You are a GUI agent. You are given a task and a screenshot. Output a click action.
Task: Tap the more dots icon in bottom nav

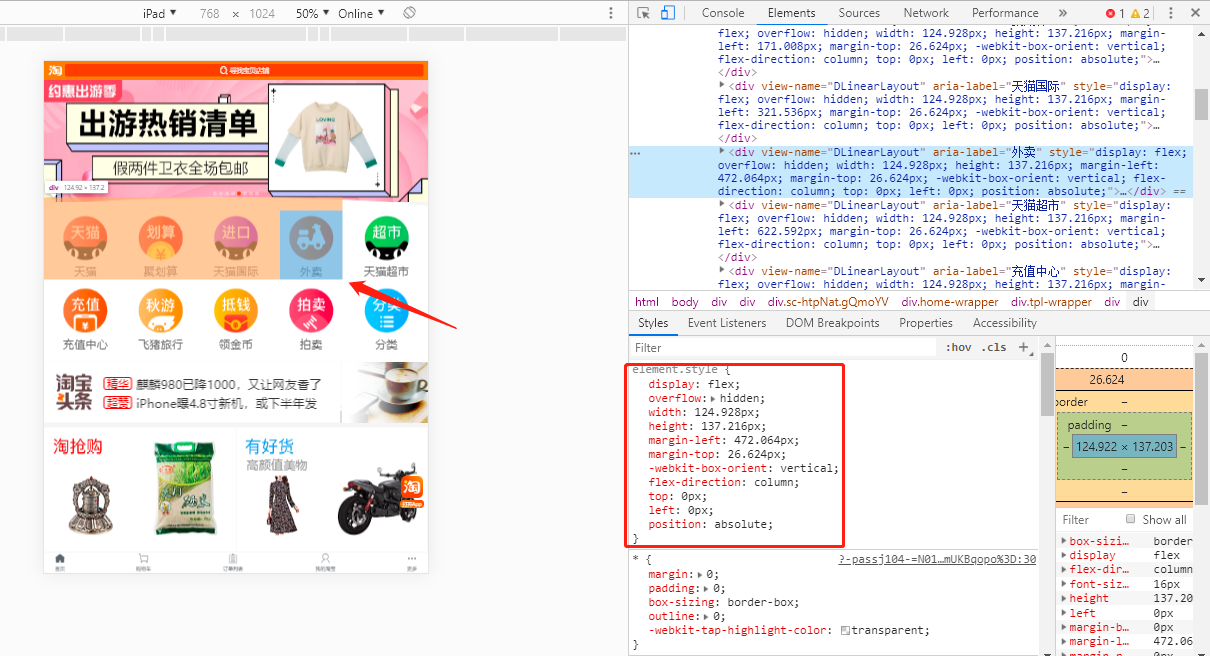coord(411,558)
